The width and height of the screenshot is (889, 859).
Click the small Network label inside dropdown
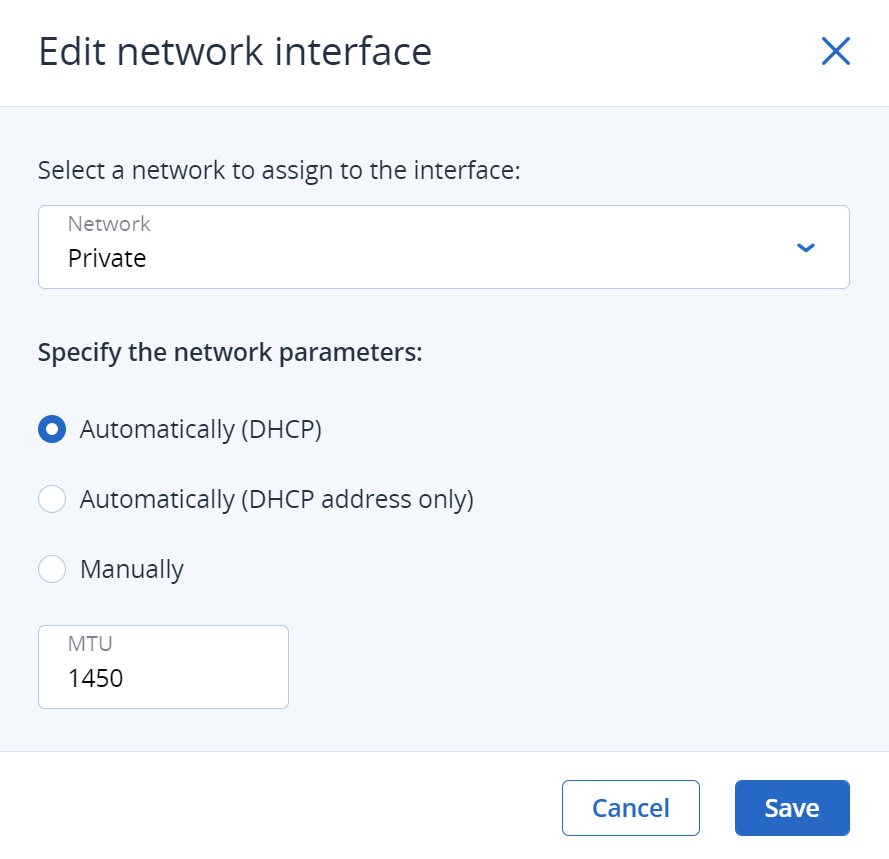[109, 224]
